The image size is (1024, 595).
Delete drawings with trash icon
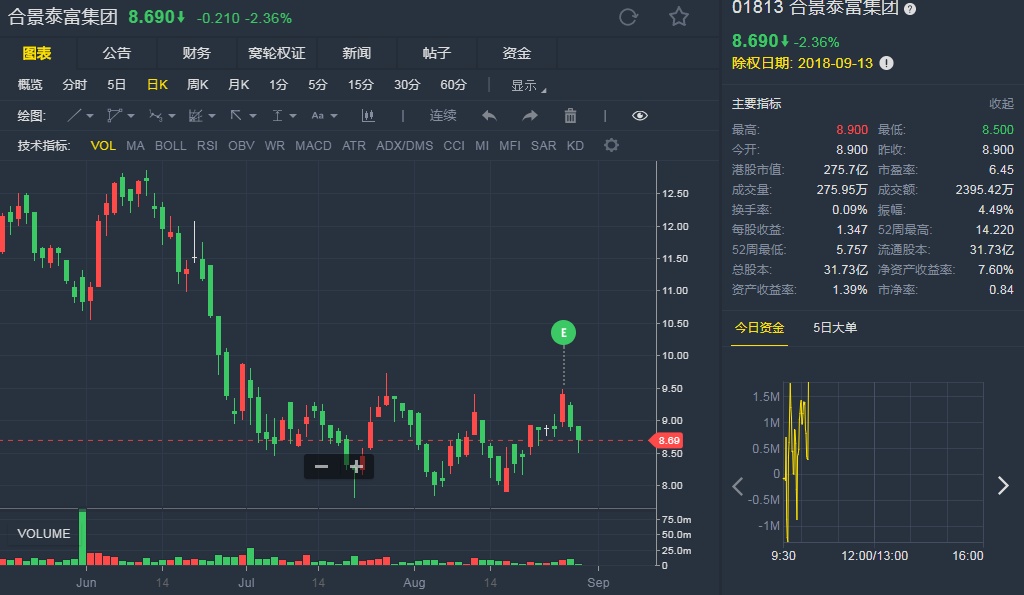tap(570, 116)
